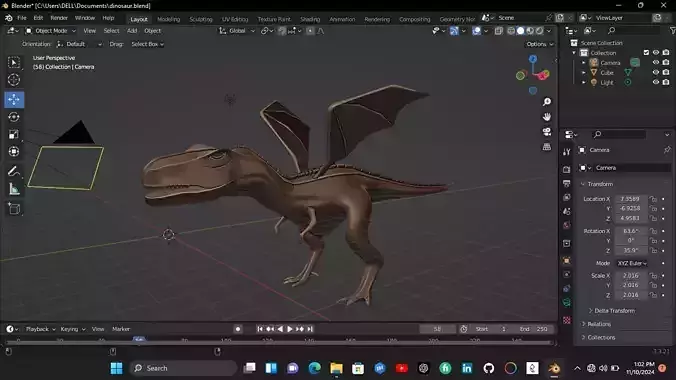Image resolution: width=676 pixels, height=380 pixels.
Task: Open the File menu
Action: coord(22,18)
